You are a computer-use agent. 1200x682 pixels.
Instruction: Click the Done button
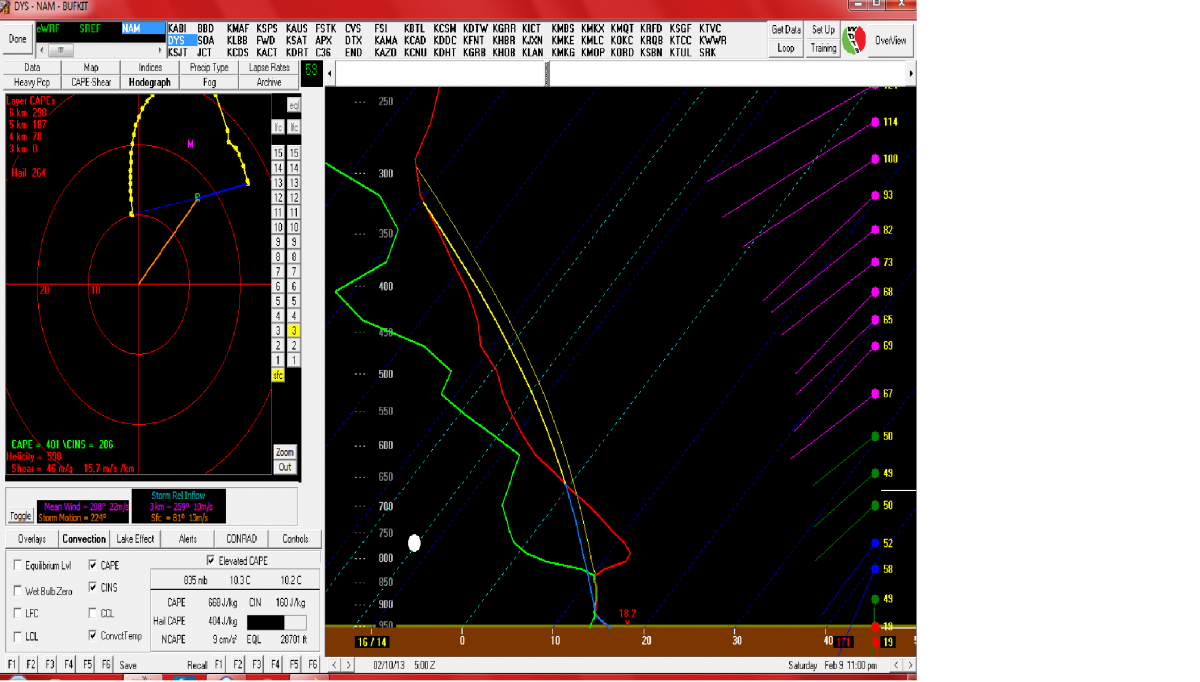click(x=17, y=39)
